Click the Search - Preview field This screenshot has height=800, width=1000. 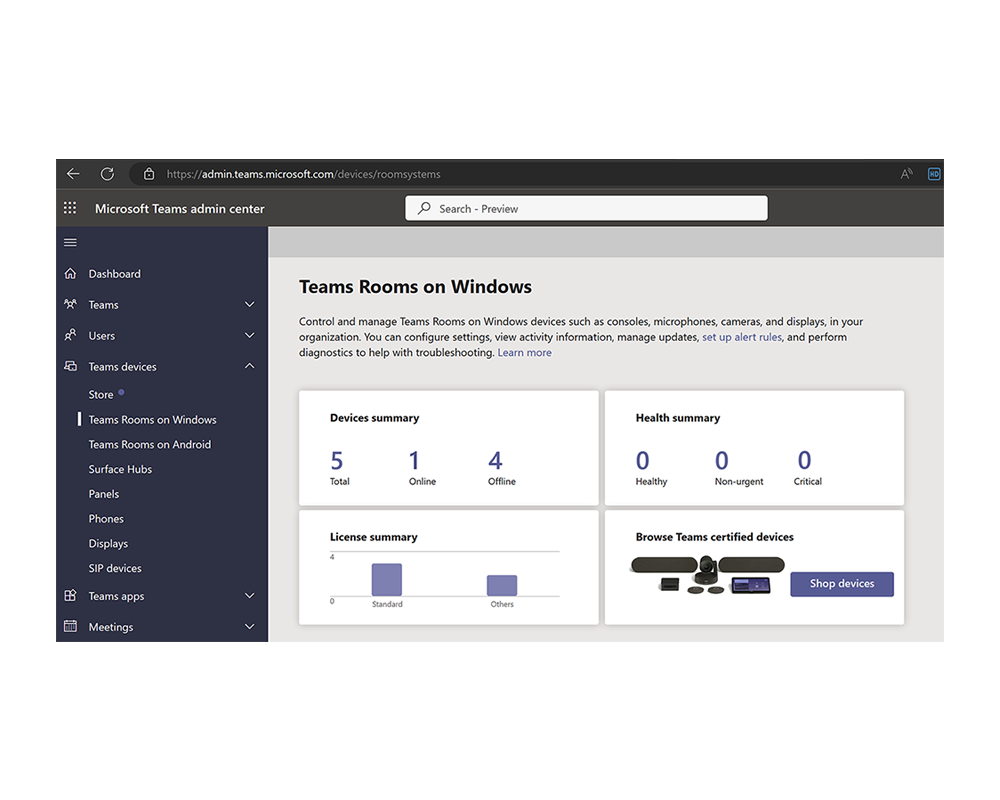(586, 208)
